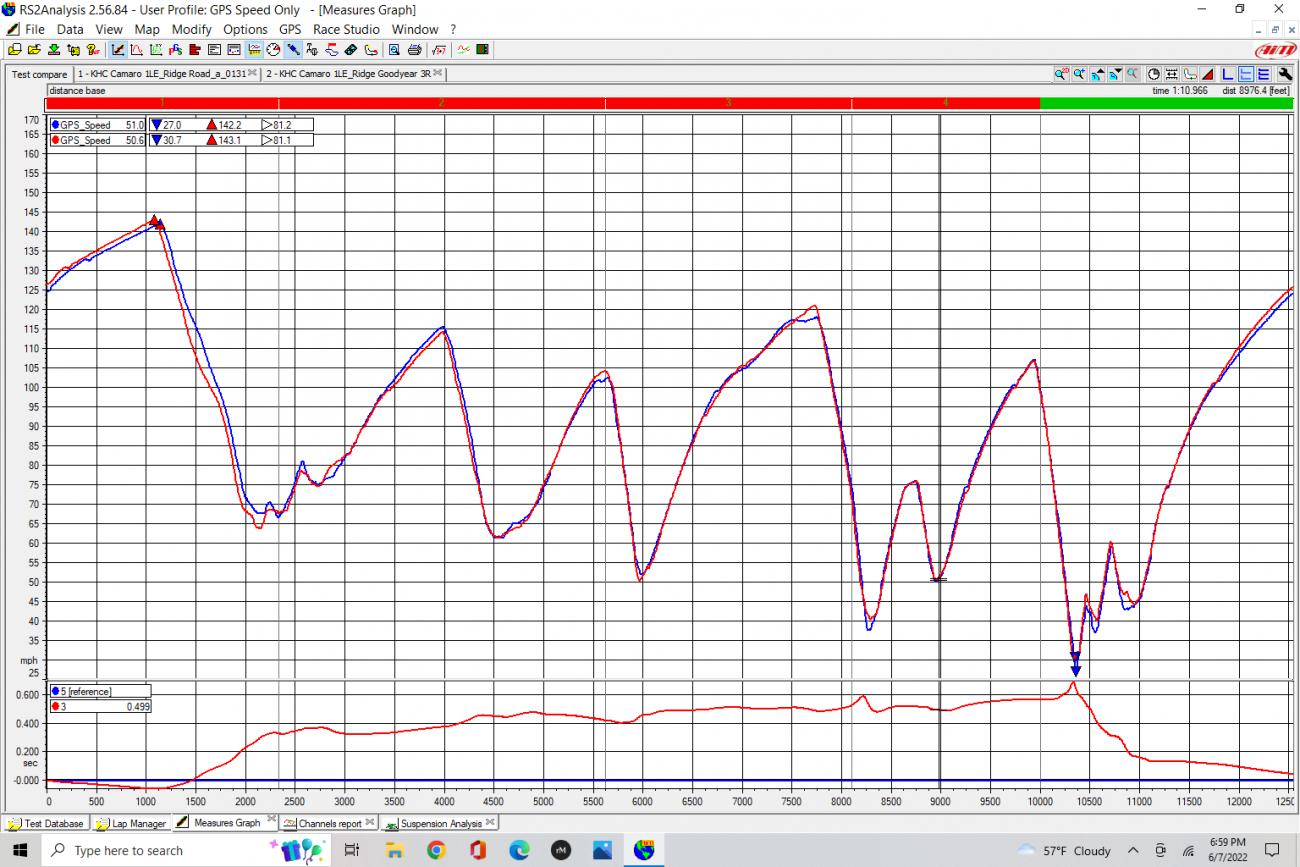This screenshot has width=1300, height=867.
Task: Close the Ridge Goodyear 3R tab
Action: click(438, 73)
